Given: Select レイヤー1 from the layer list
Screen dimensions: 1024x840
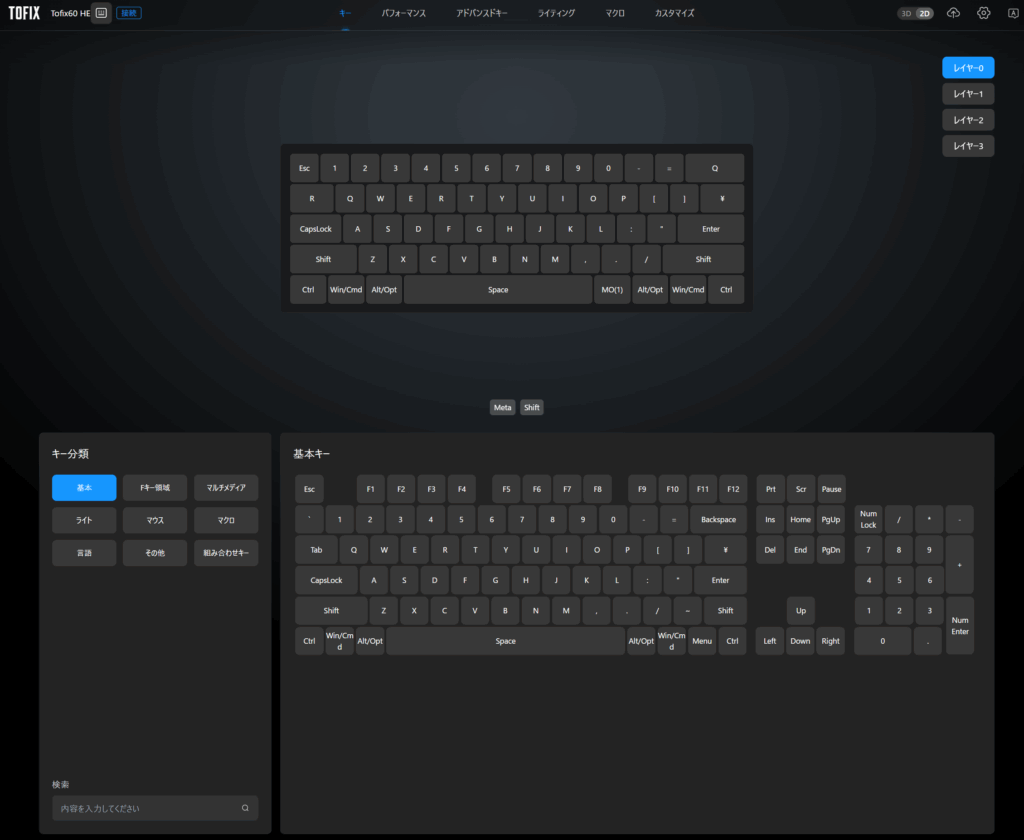Looking at the screenshot, I should click(968, 94).
